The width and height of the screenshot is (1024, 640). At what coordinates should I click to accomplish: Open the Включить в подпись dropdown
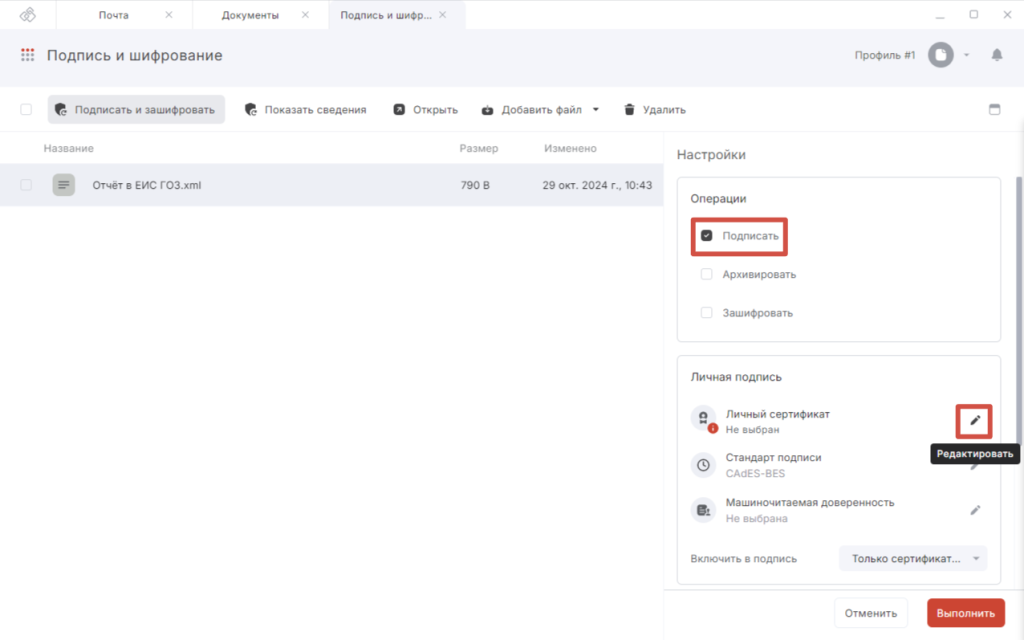[913, 558]
